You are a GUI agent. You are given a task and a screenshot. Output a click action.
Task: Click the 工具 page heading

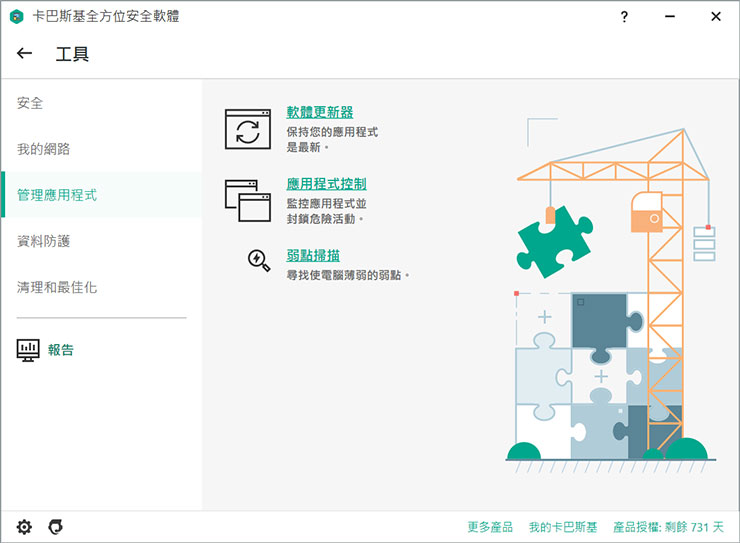(x=72, y=54)
